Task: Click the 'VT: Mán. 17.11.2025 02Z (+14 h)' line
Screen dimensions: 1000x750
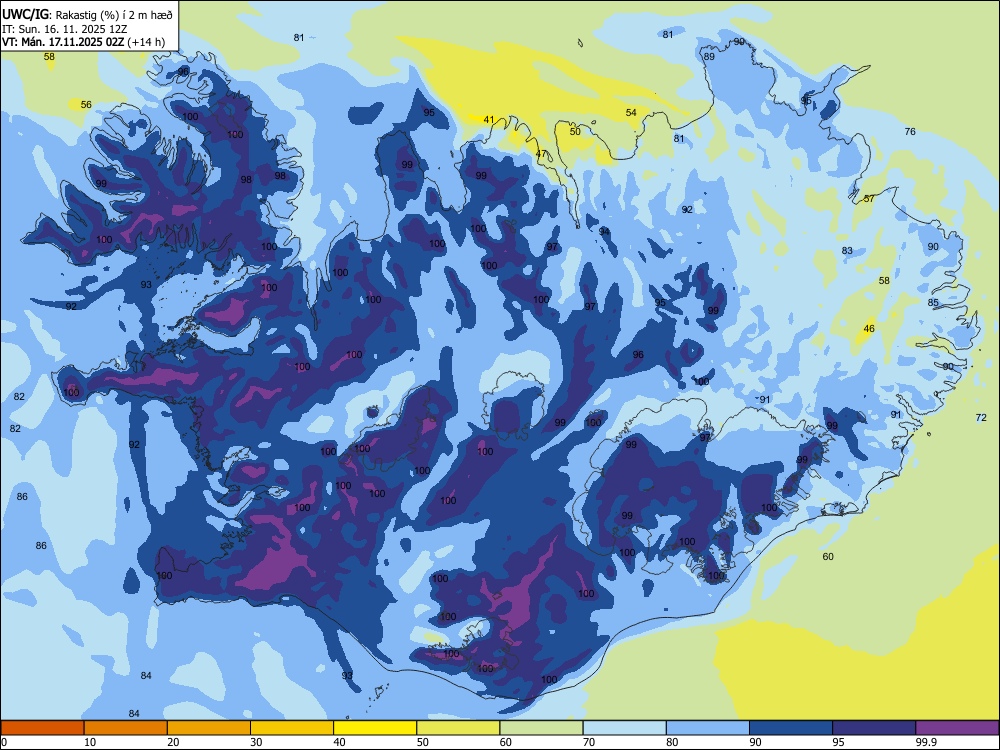Action: pos(84,42)
